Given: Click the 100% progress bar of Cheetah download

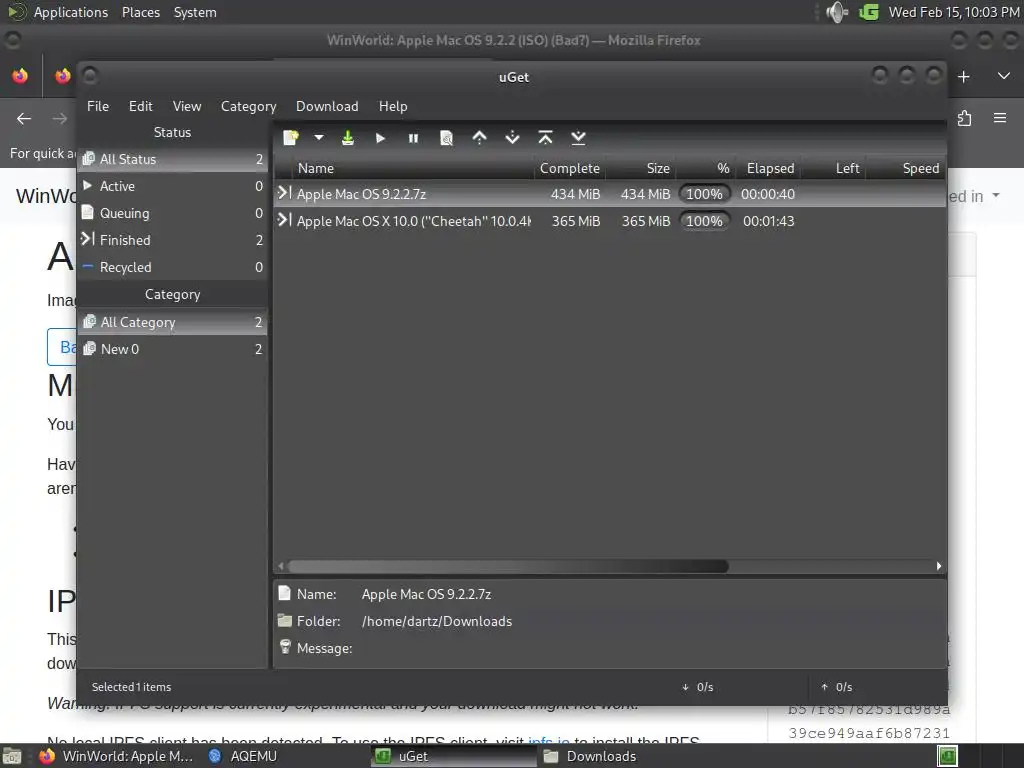Looking at the screenshot, I should 704,221.
